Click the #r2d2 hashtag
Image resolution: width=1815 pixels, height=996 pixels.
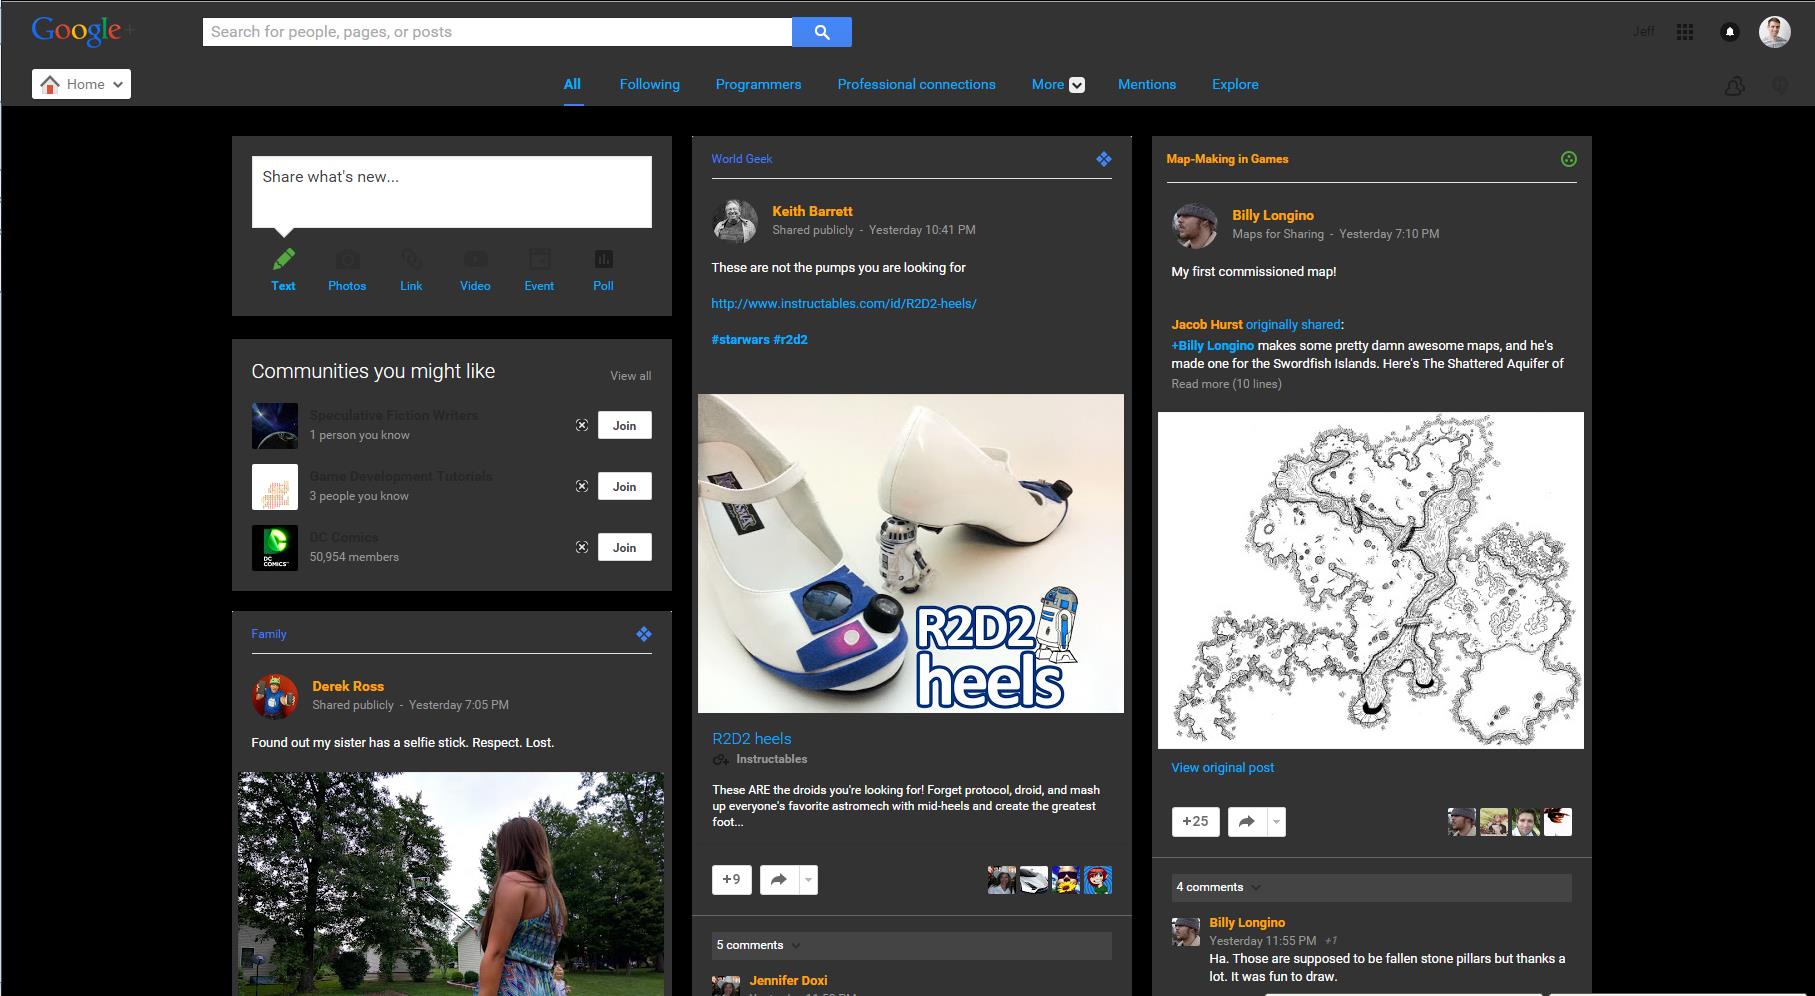(x=791, y=340)
